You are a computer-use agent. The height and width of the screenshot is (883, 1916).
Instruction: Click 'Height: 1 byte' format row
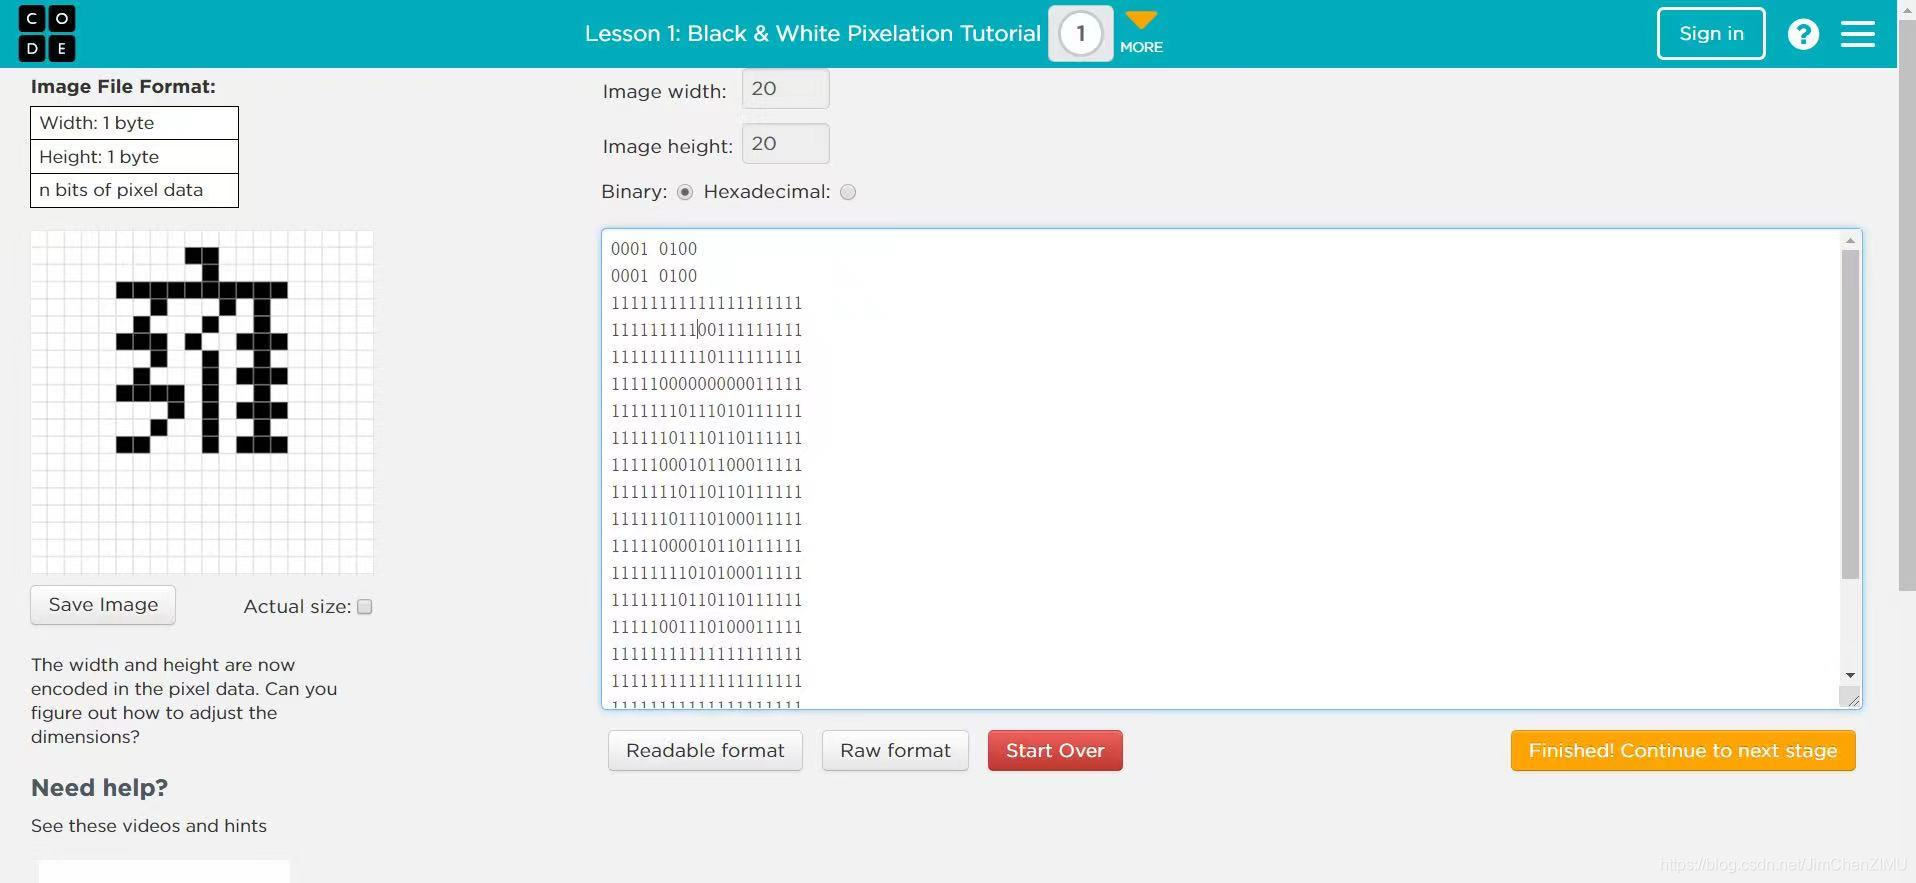point(134,157)
